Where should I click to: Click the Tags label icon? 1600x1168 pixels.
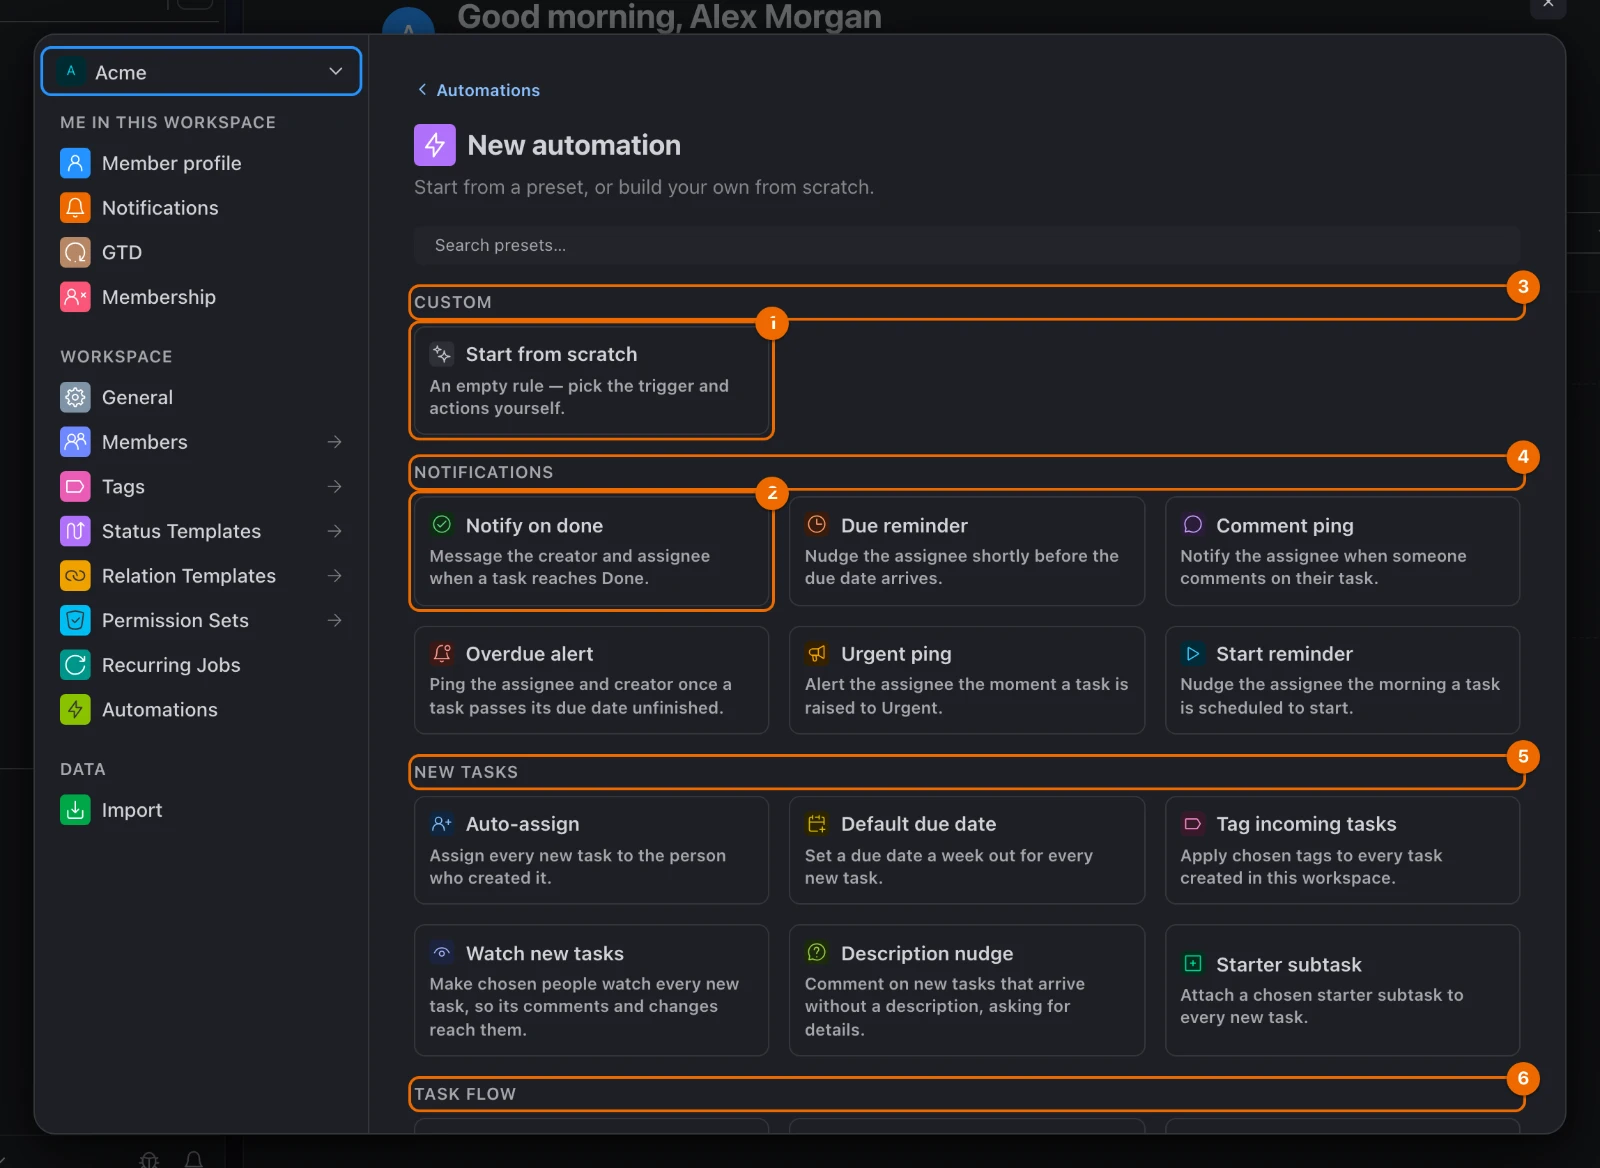75,487
